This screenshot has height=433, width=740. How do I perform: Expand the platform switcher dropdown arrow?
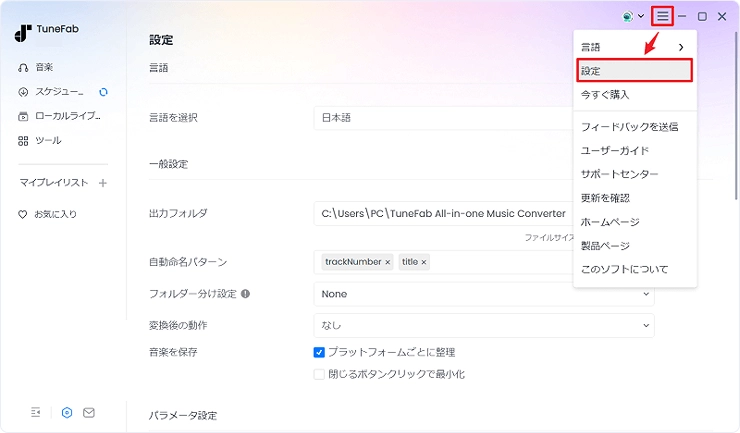pyautogui.click(x=641, y=16)
